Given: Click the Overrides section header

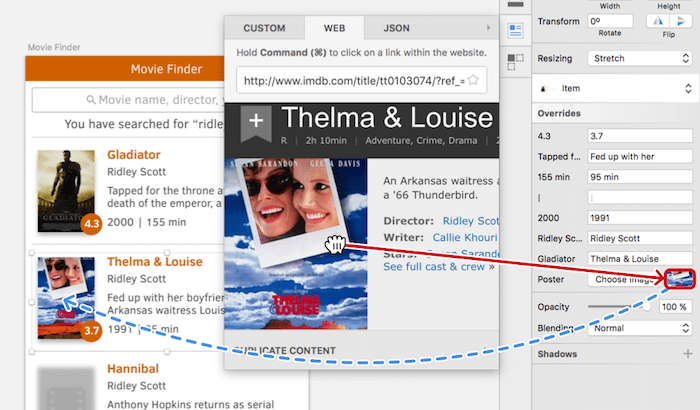Looking at the screenshot, I should 559,113.
